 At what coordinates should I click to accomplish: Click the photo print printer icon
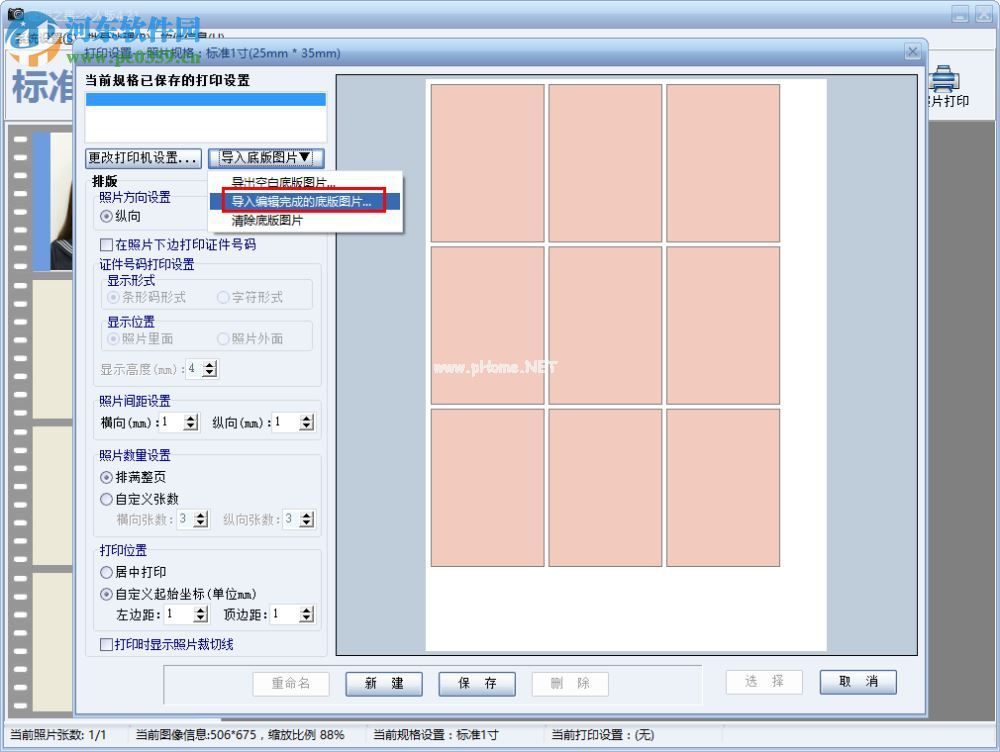[x=947, y=82]
